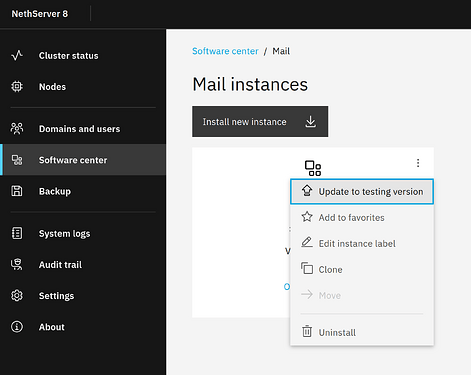Click the NethServer 8 header title

pos(40,14)
